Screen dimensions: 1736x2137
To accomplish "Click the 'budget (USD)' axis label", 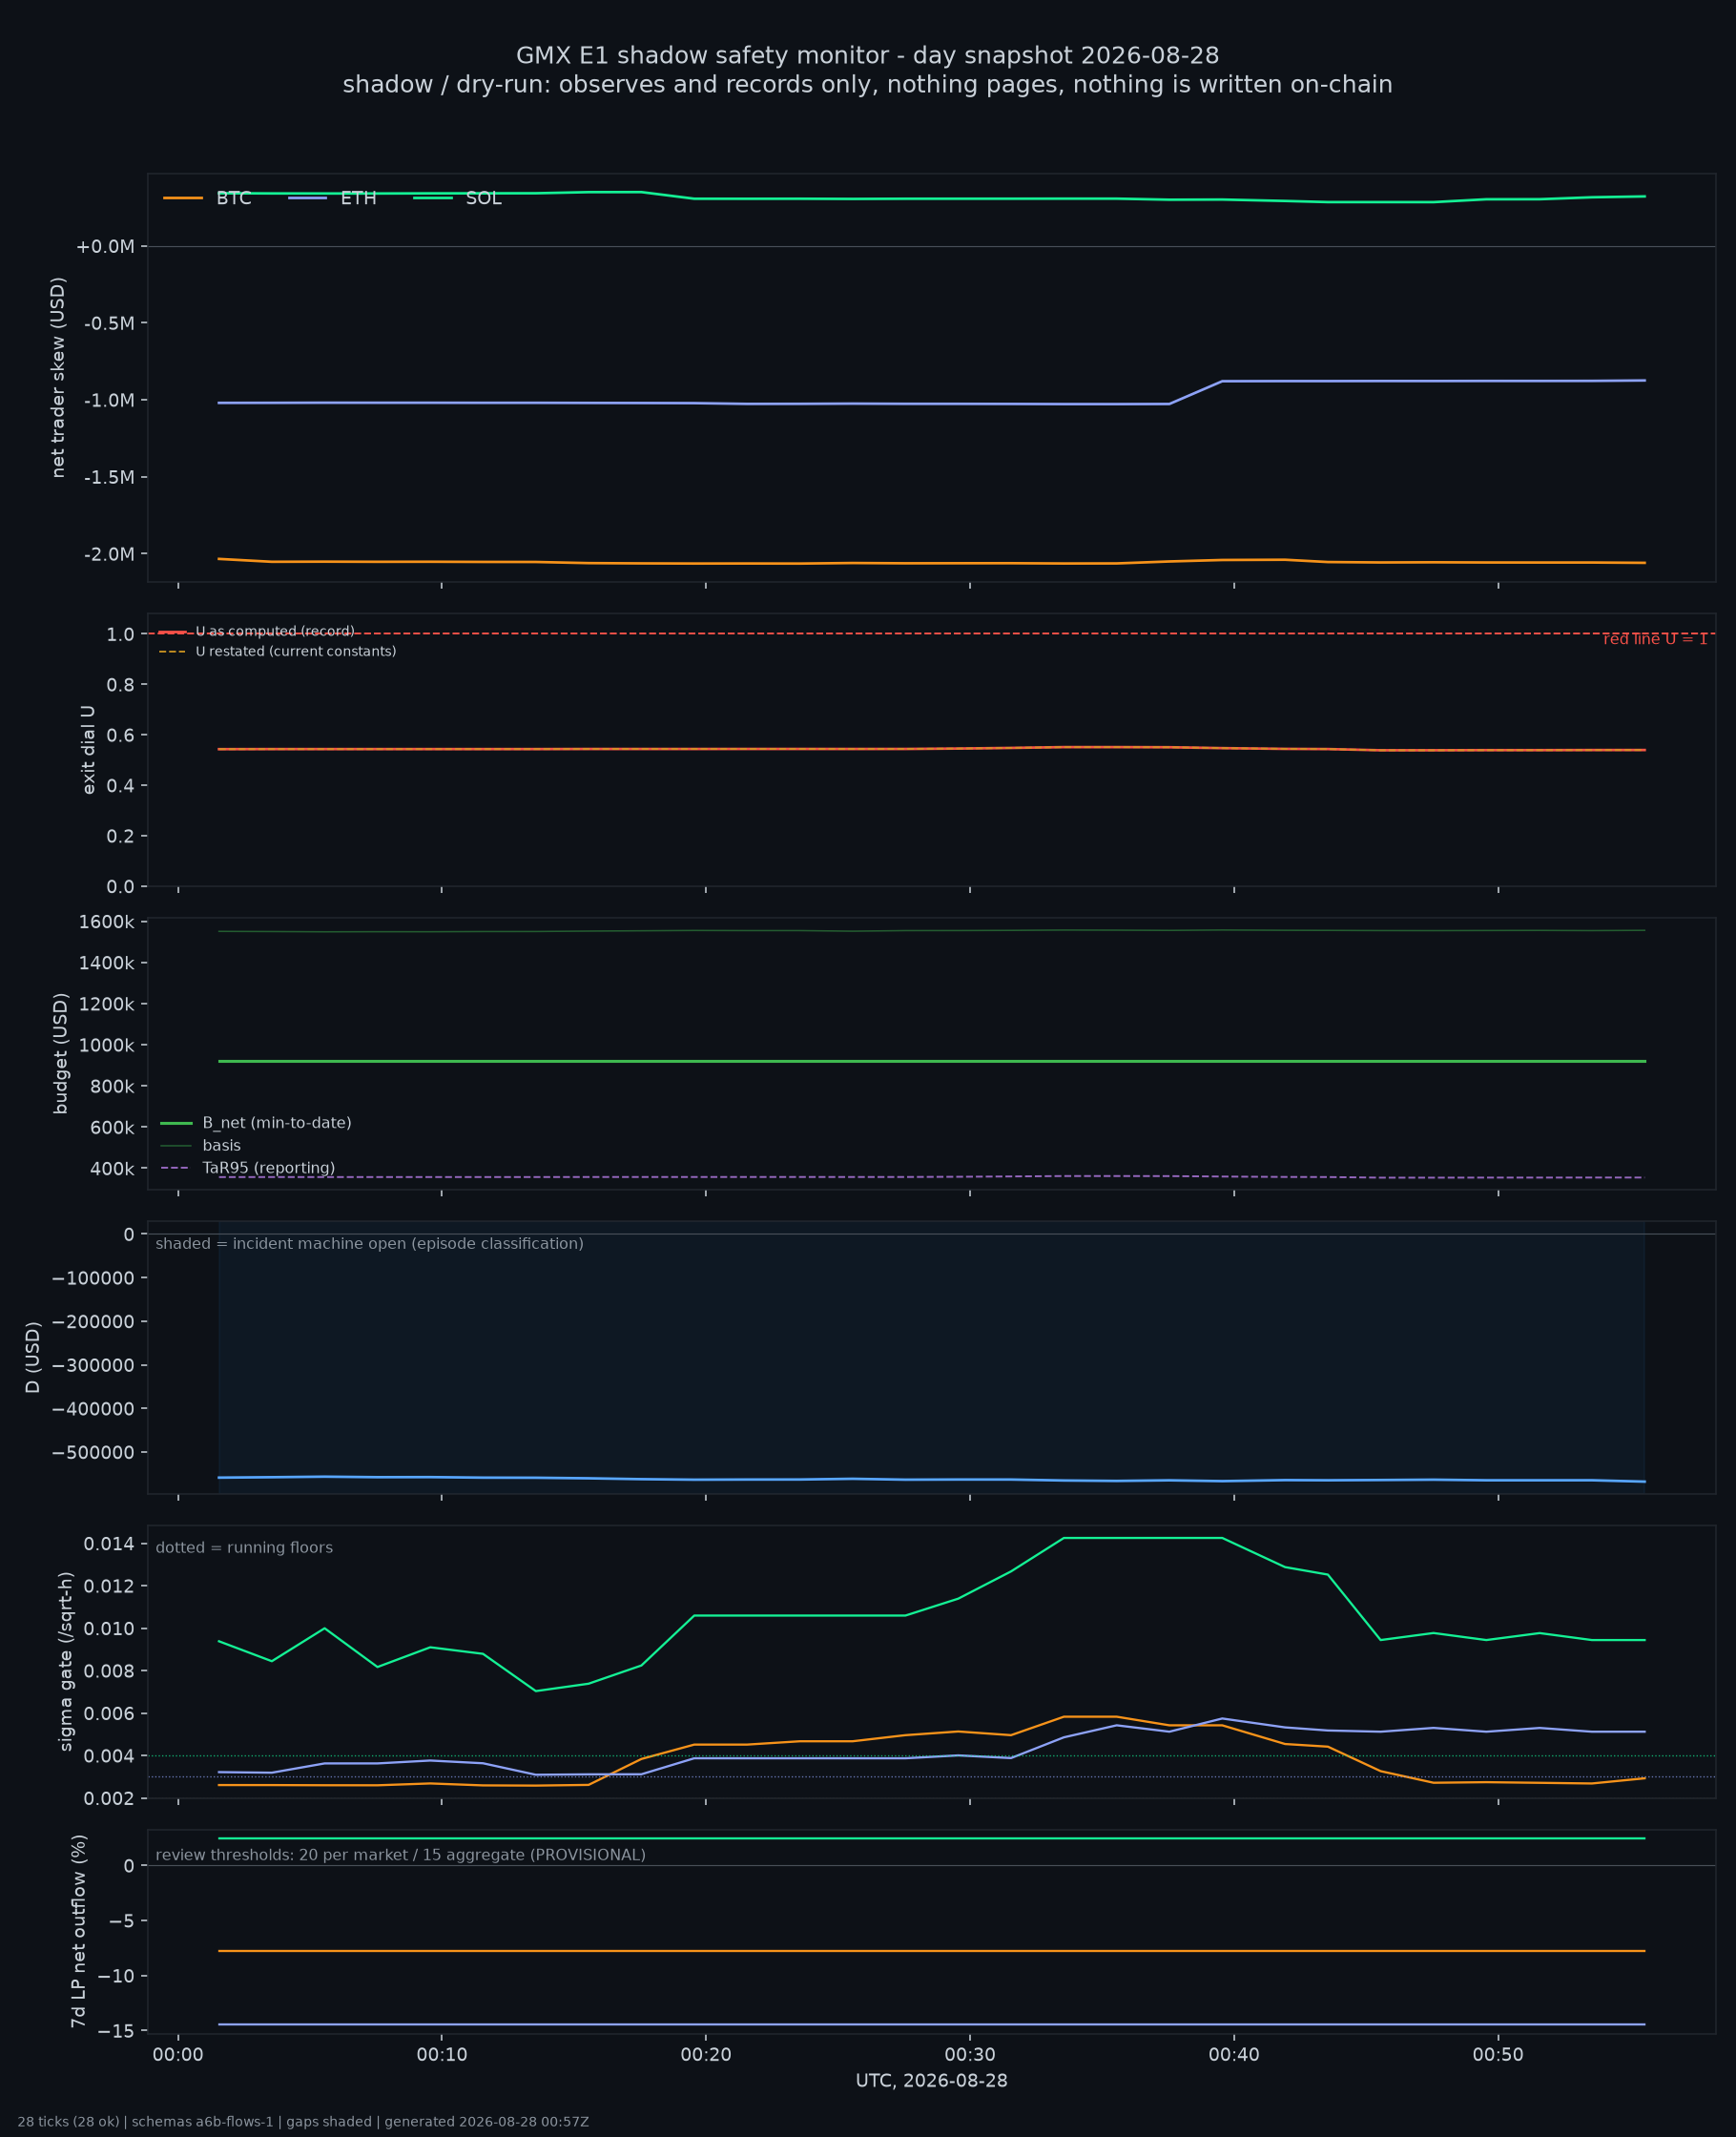I will 60,1053.
